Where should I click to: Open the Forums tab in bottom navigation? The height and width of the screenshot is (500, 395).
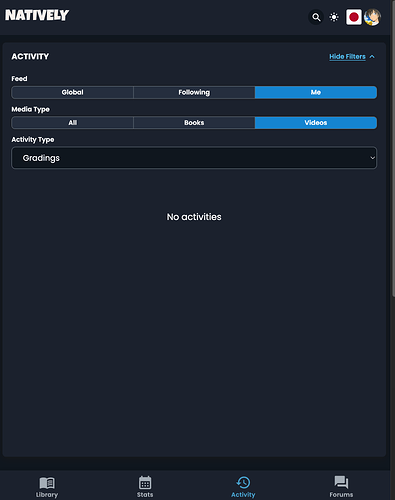click(x=341, y=487)
